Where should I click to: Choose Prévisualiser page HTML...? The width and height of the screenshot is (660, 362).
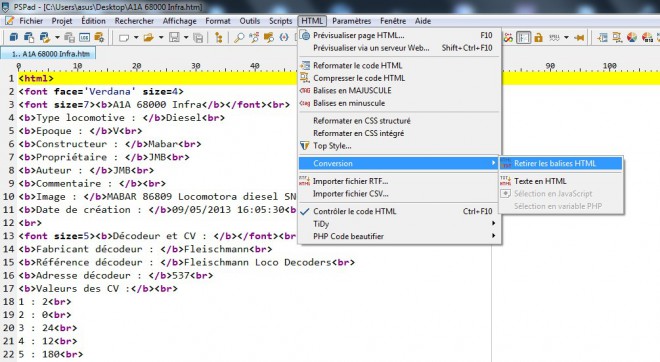399,35
